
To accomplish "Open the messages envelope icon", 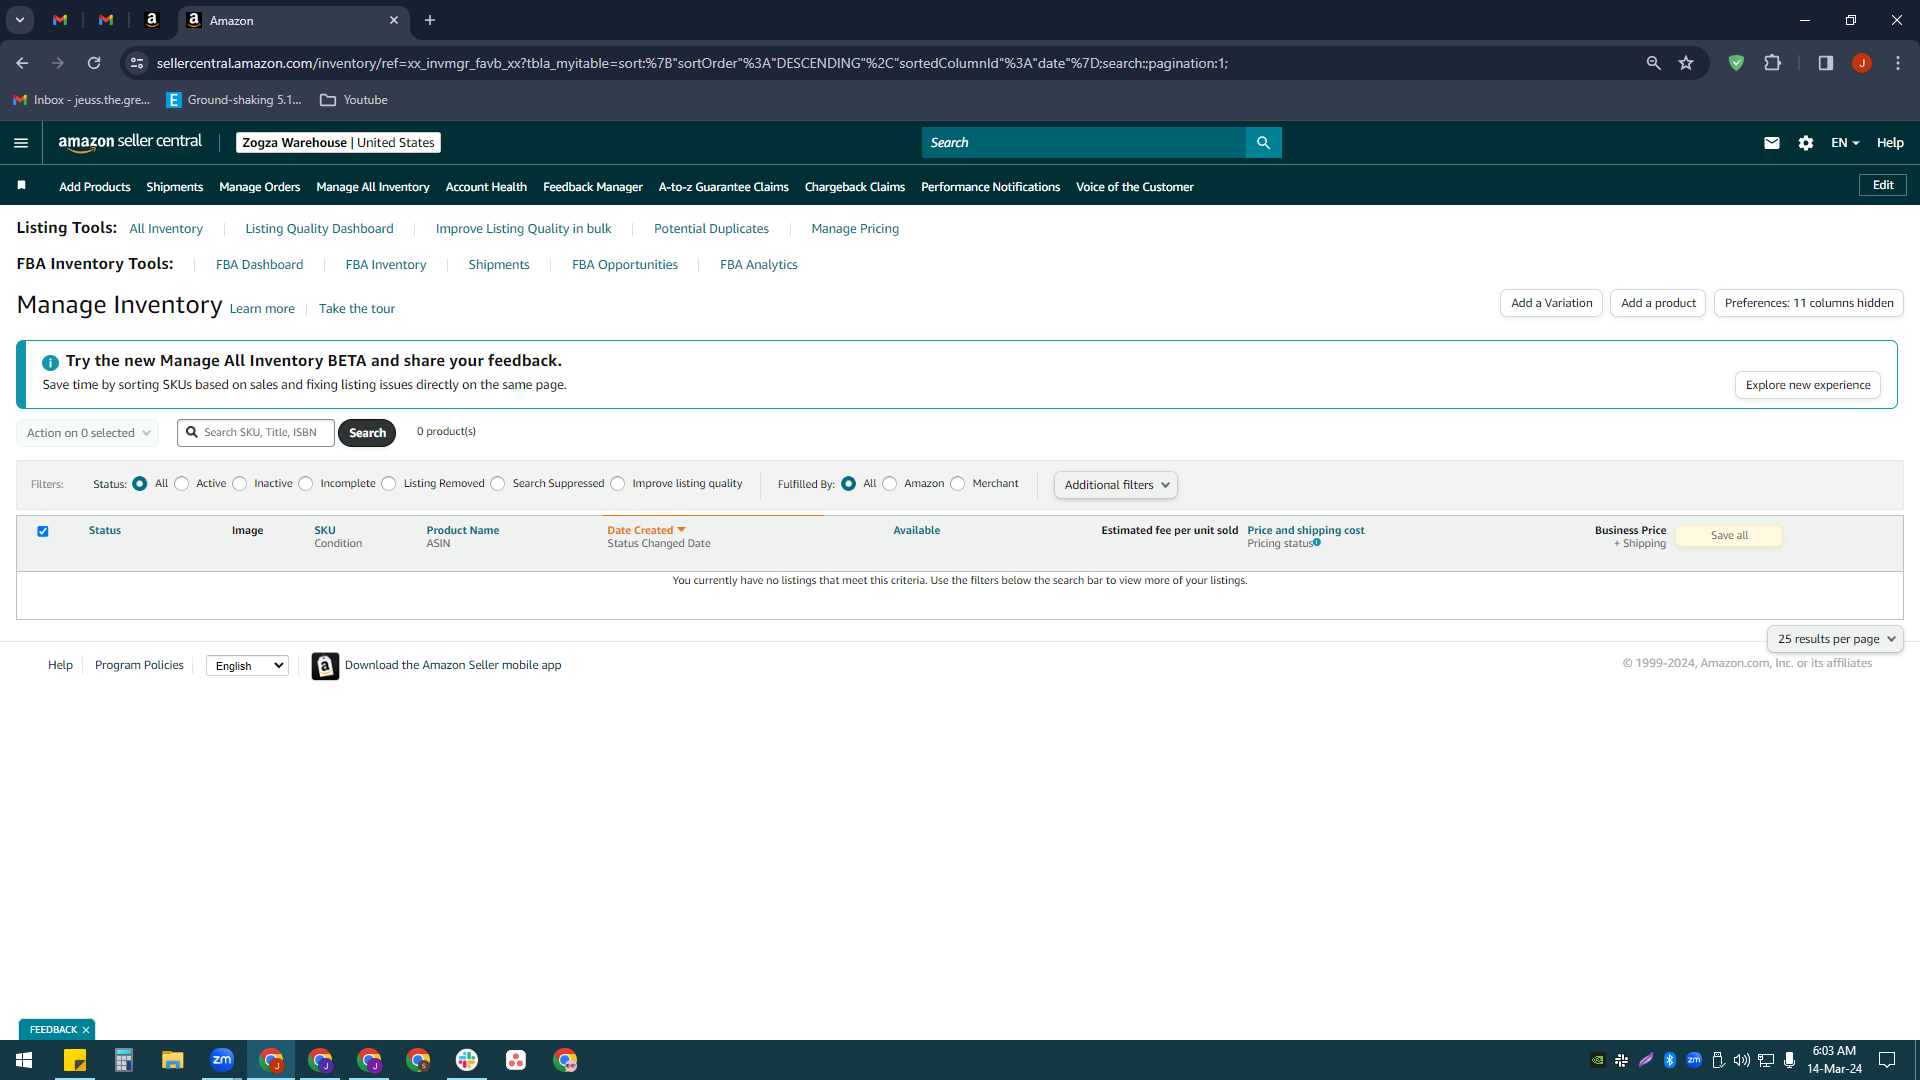I will (1772, 143).
